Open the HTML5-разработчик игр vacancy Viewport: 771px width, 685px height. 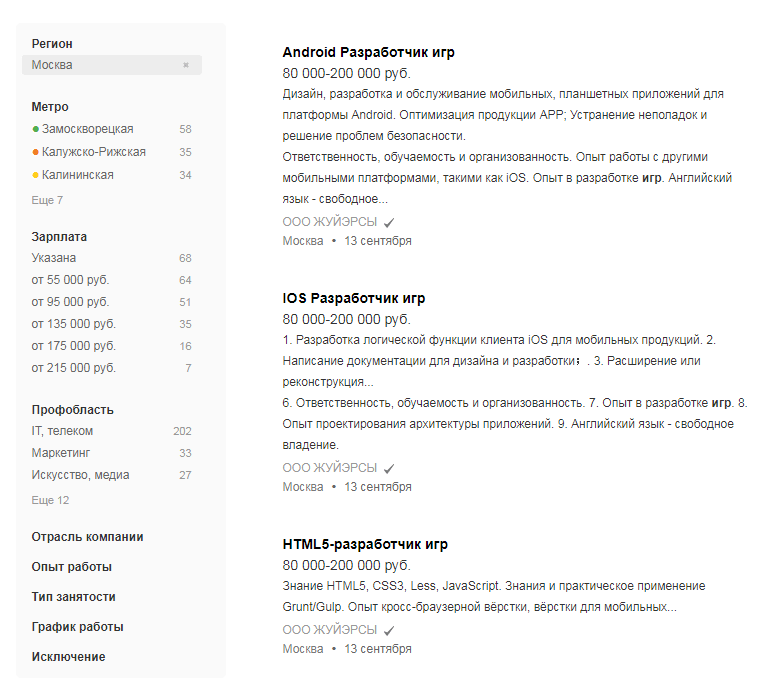[x=365, y=544]
